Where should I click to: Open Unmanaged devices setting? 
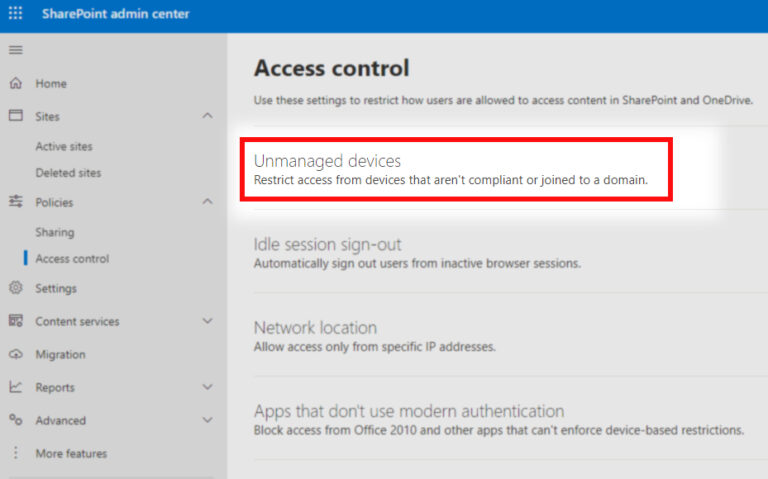click(x=327, y=161)
